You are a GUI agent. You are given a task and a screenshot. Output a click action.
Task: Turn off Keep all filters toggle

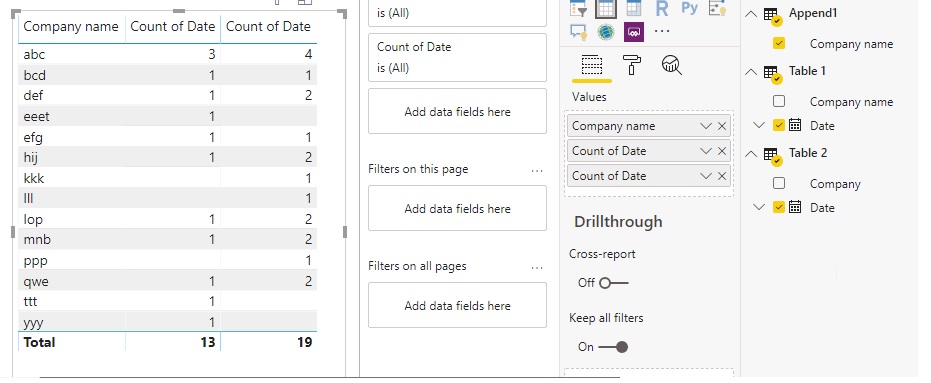click(x=613, y=347)
